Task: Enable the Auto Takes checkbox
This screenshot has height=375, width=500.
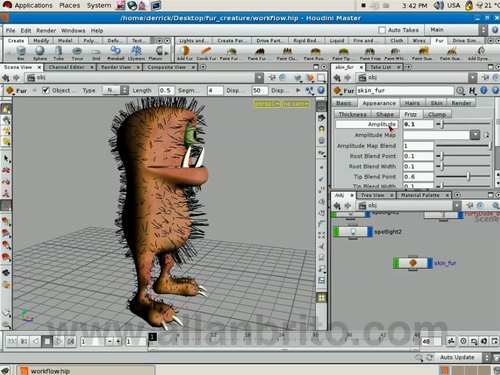Action: click(382, 30)
